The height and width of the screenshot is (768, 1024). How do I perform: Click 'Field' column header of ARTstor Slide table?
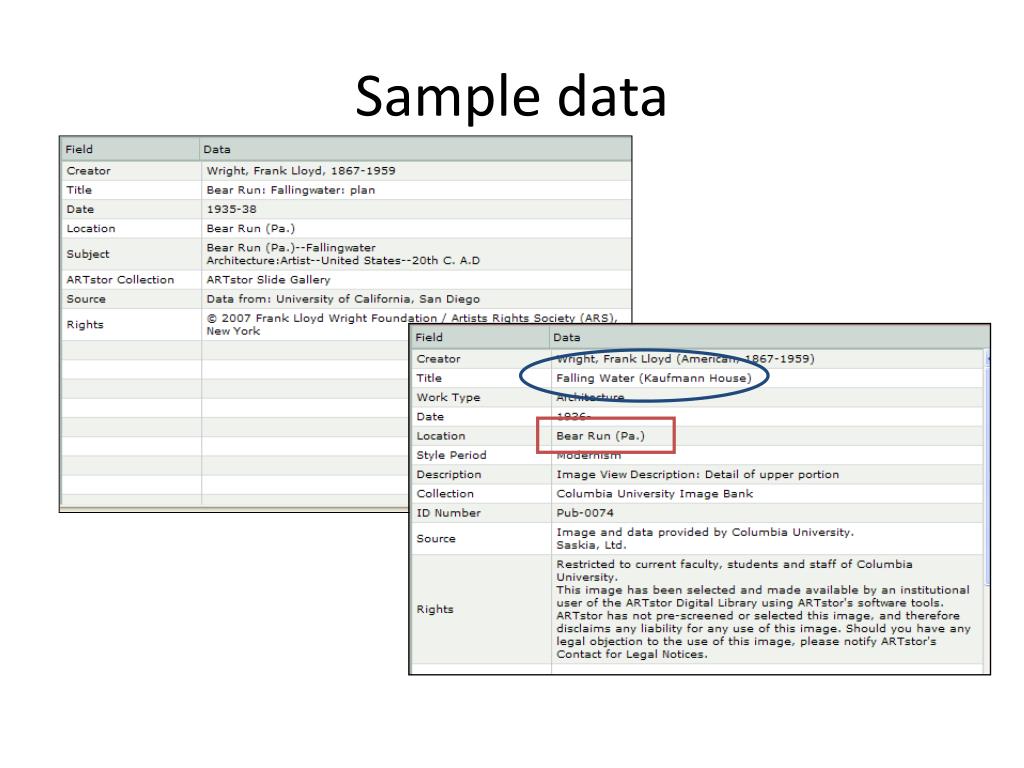79,150
